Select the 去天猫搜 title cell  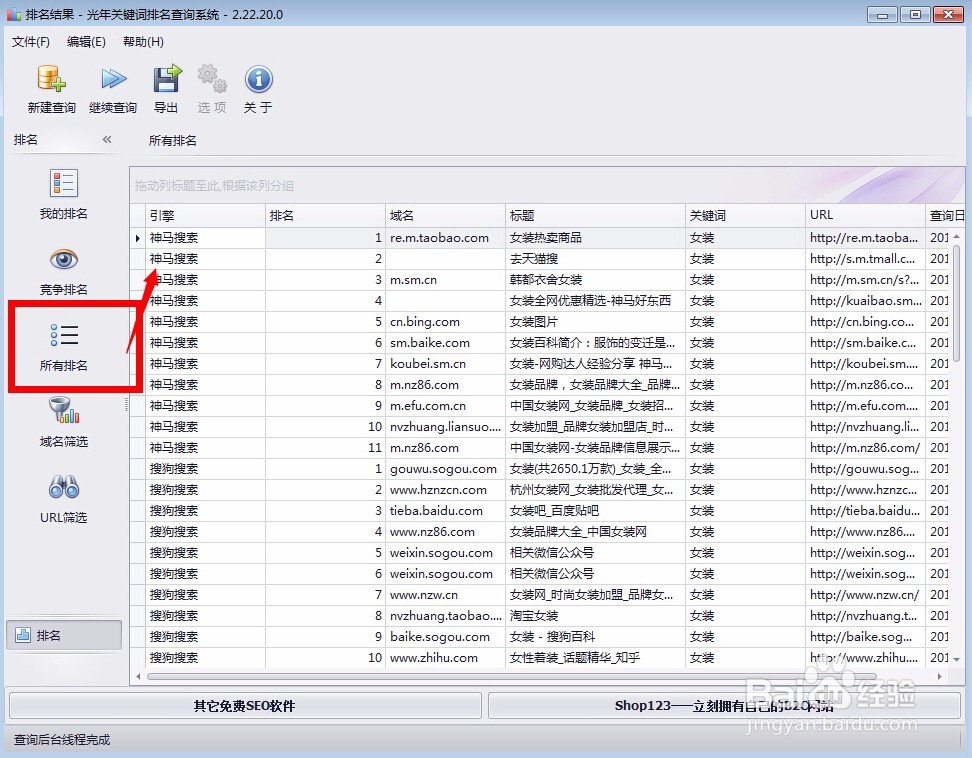tap(595, 259)
